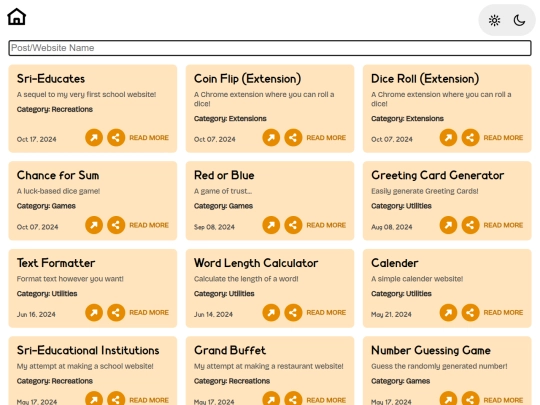The height and width of the screenshot is (405, 540).
Task: Open Red or Blue external arrow icon
Action: 271,225
